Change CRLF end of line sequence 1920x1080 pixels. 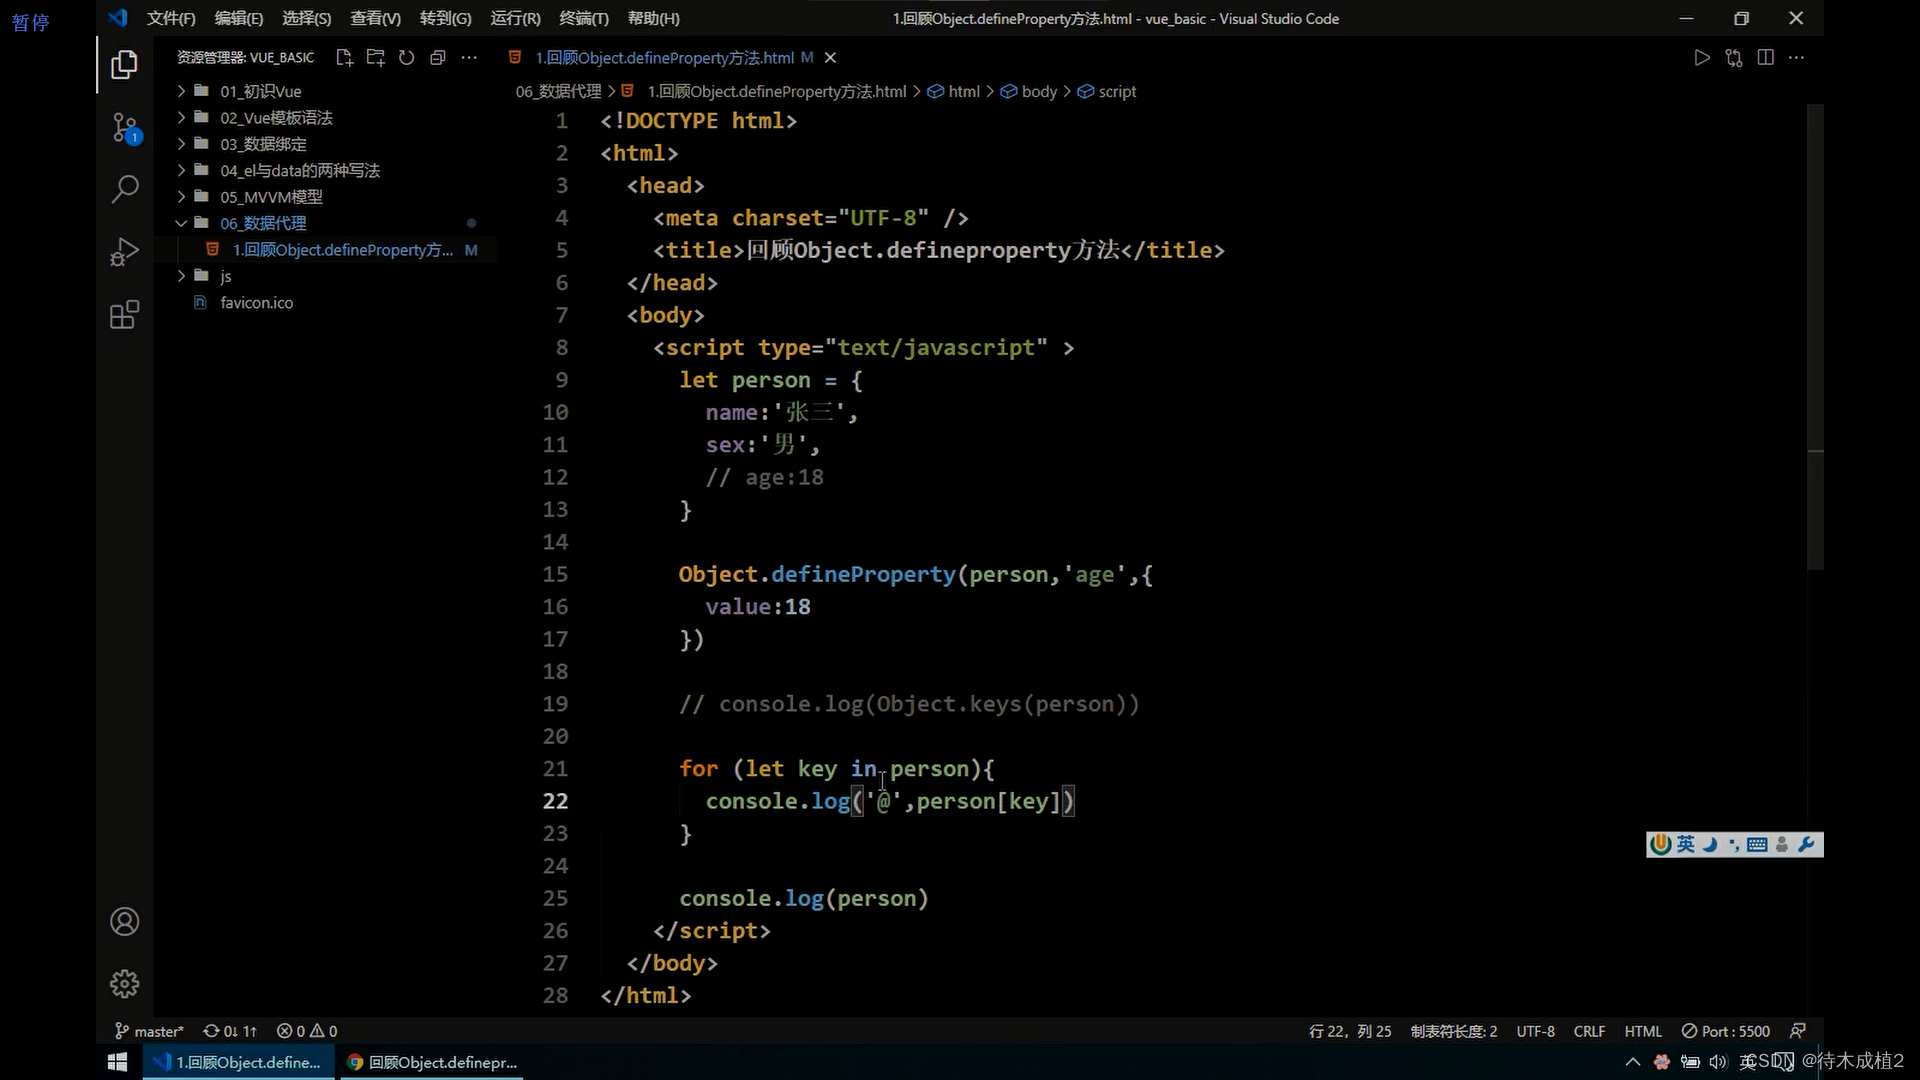click(1589, 1031)
